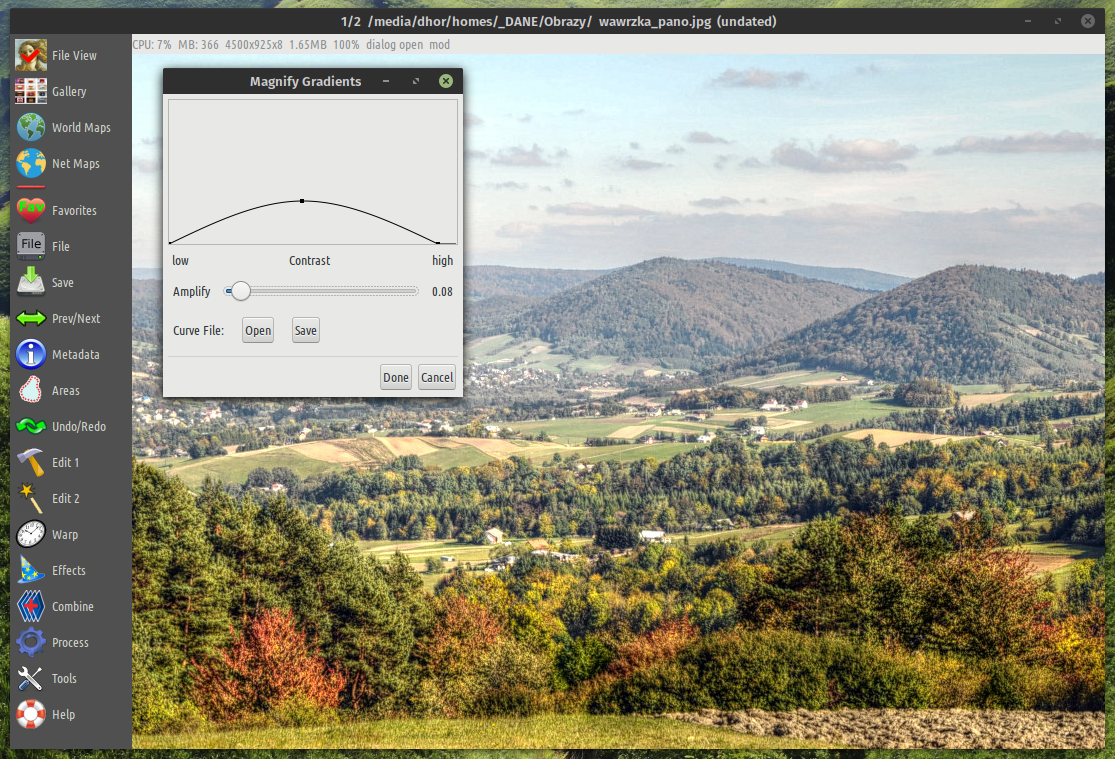Viewport: 1115px width, 759px height.
Task: Open the File menu icon
Action: (x=31, y=245)
